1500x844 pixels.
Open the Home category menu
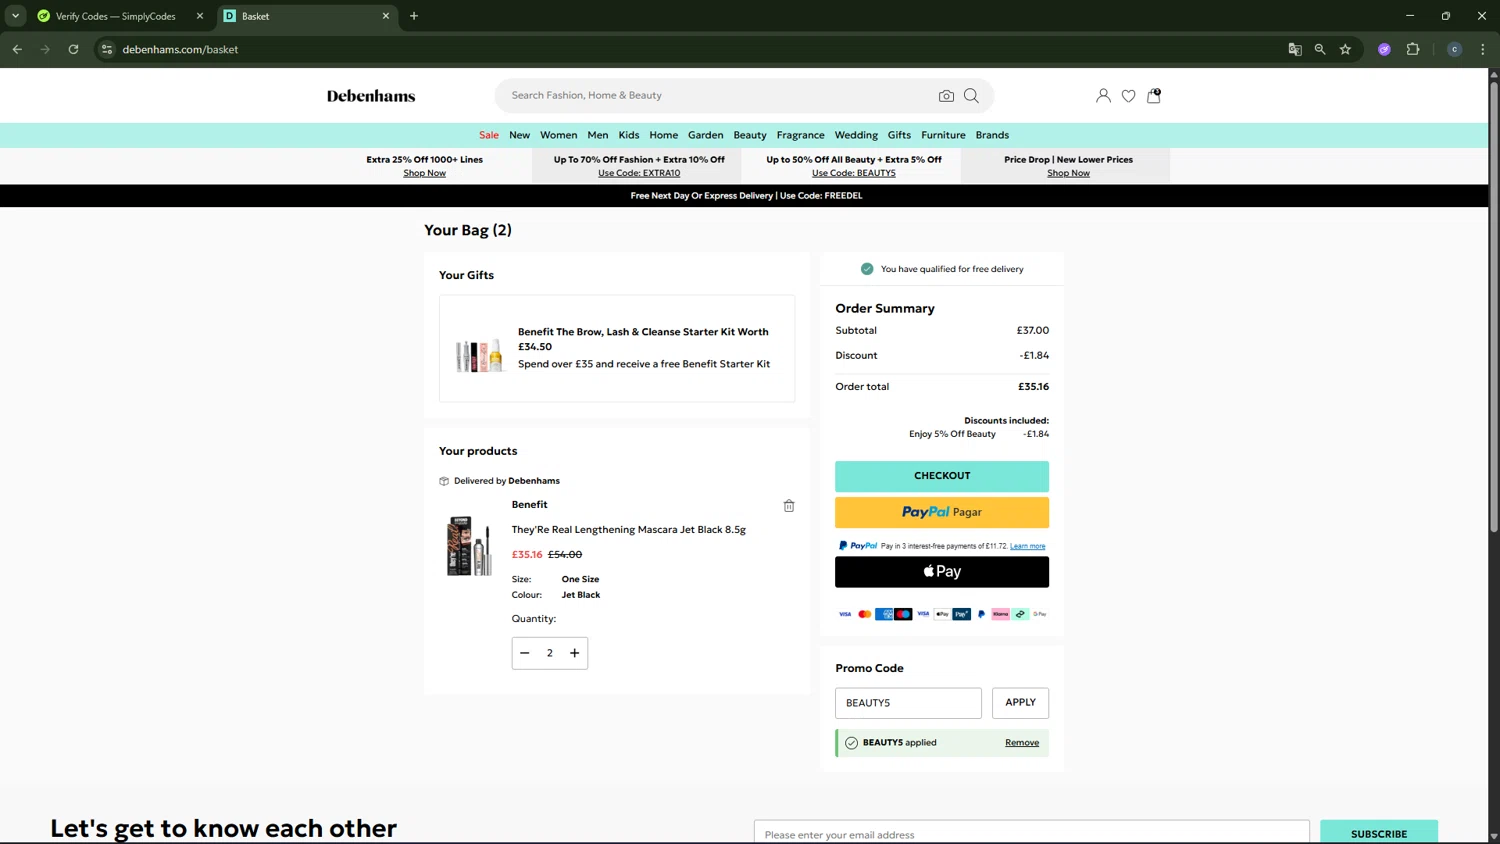[663, 135]
